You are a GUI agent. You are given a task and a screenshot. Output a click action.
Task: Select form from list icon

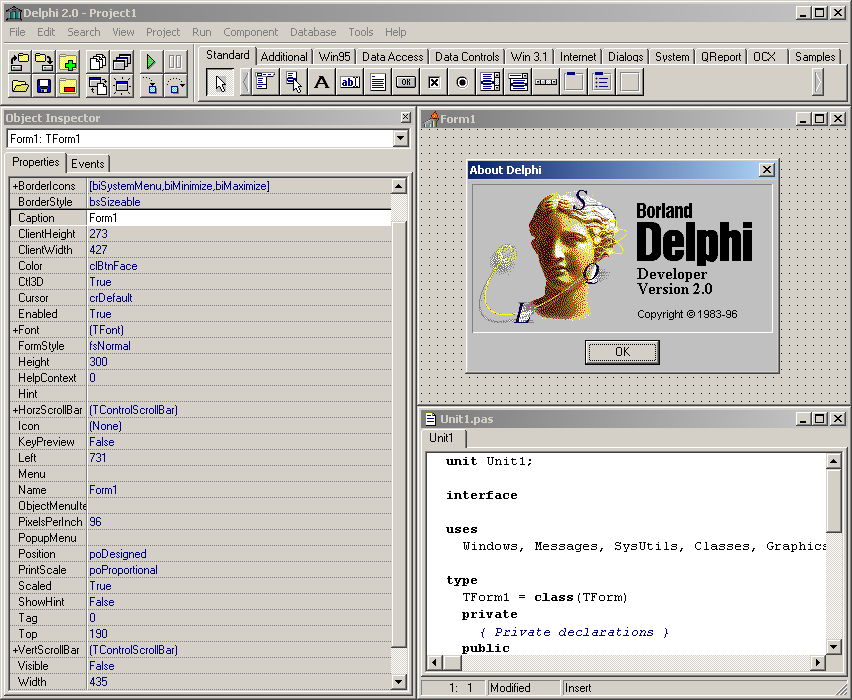tap(122, 62)
